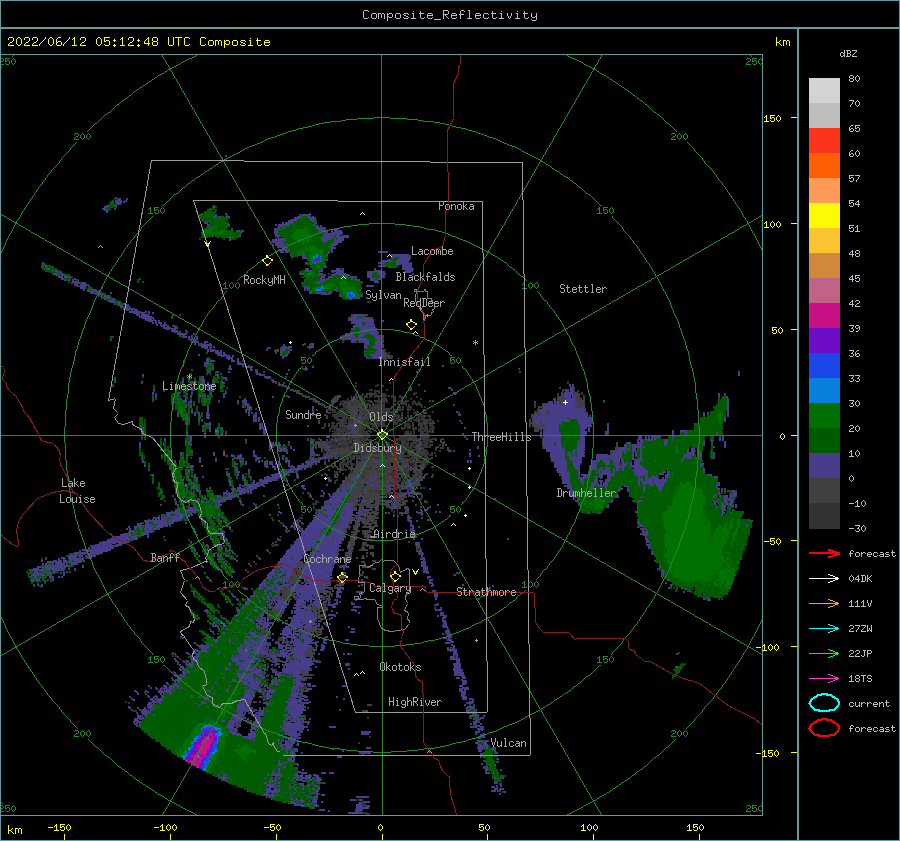Click the orange 111V arrow legend icon
Image resolution: width=900 pixels, height=841 pixels.
[824, 603]
